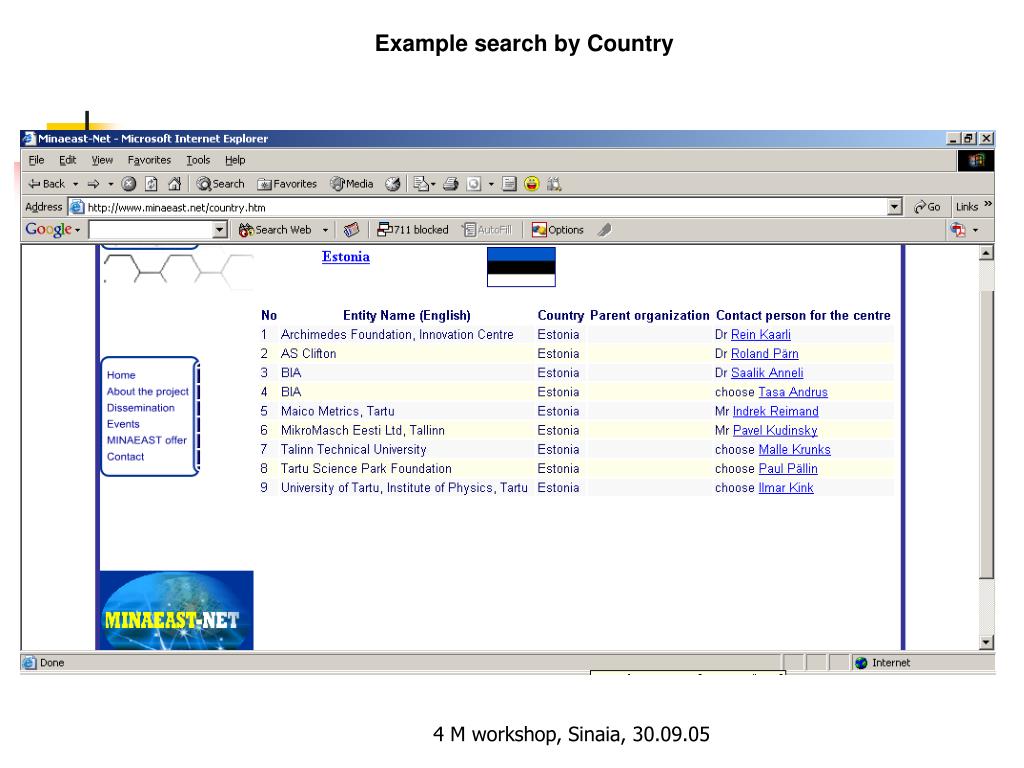
Task: Open the View menu
Action: 102,160
